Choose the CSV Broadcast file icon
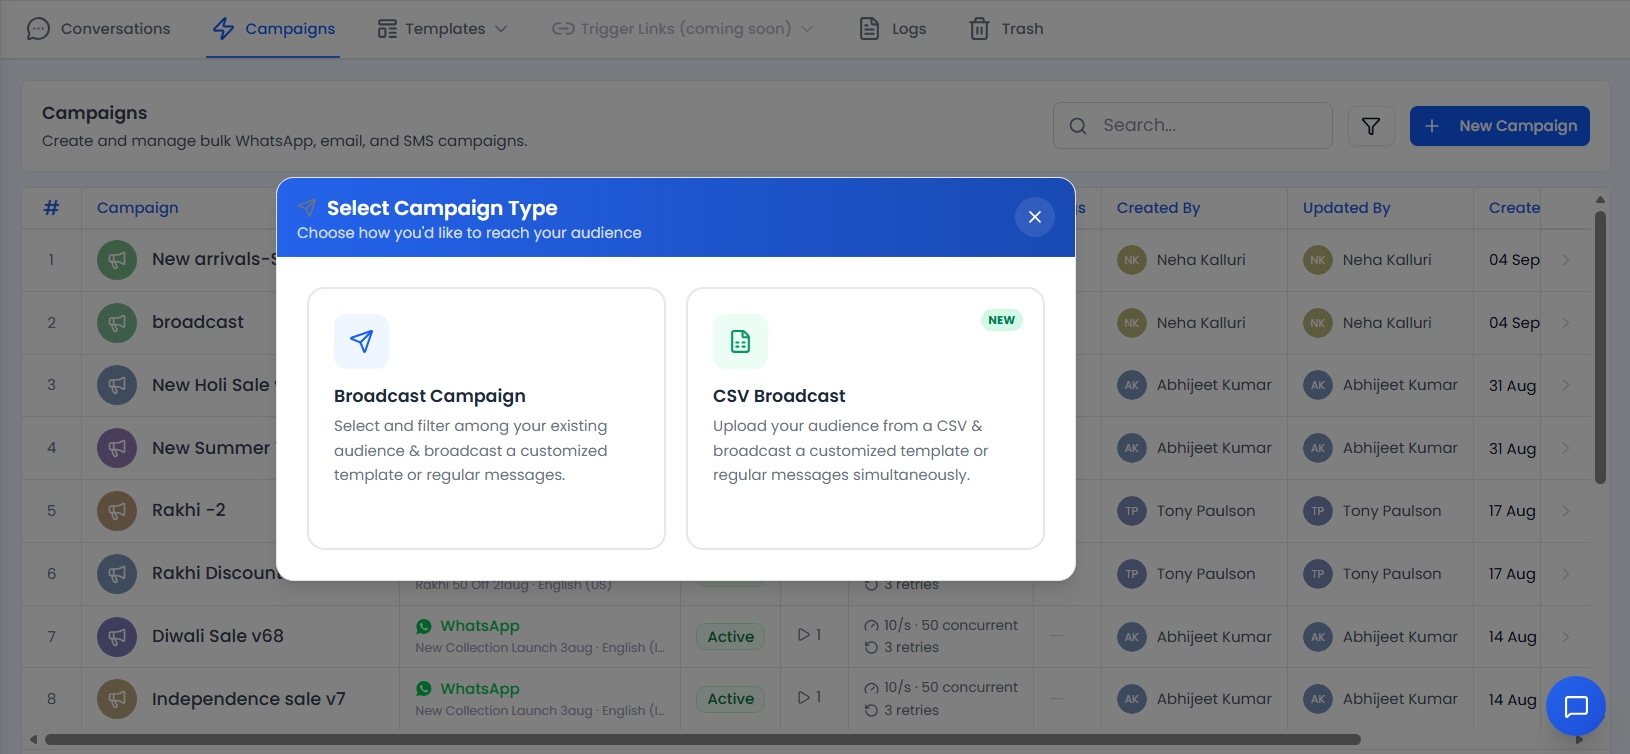 coord(740,341)
